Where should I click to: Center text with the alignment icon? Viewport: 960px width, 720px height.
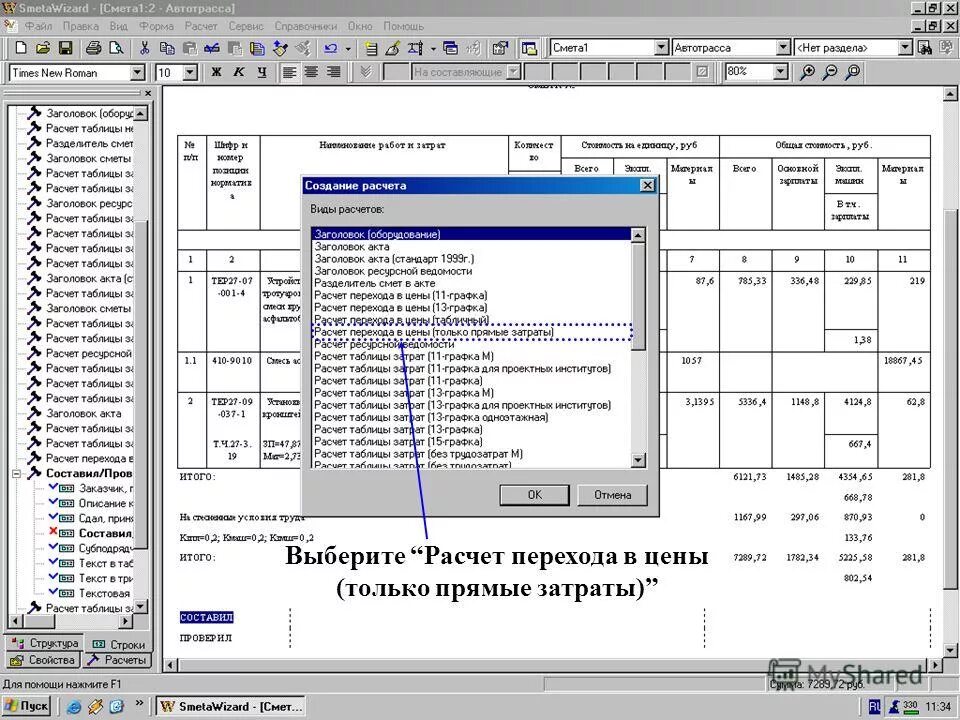pyautogui.click(x=311, y=72)
